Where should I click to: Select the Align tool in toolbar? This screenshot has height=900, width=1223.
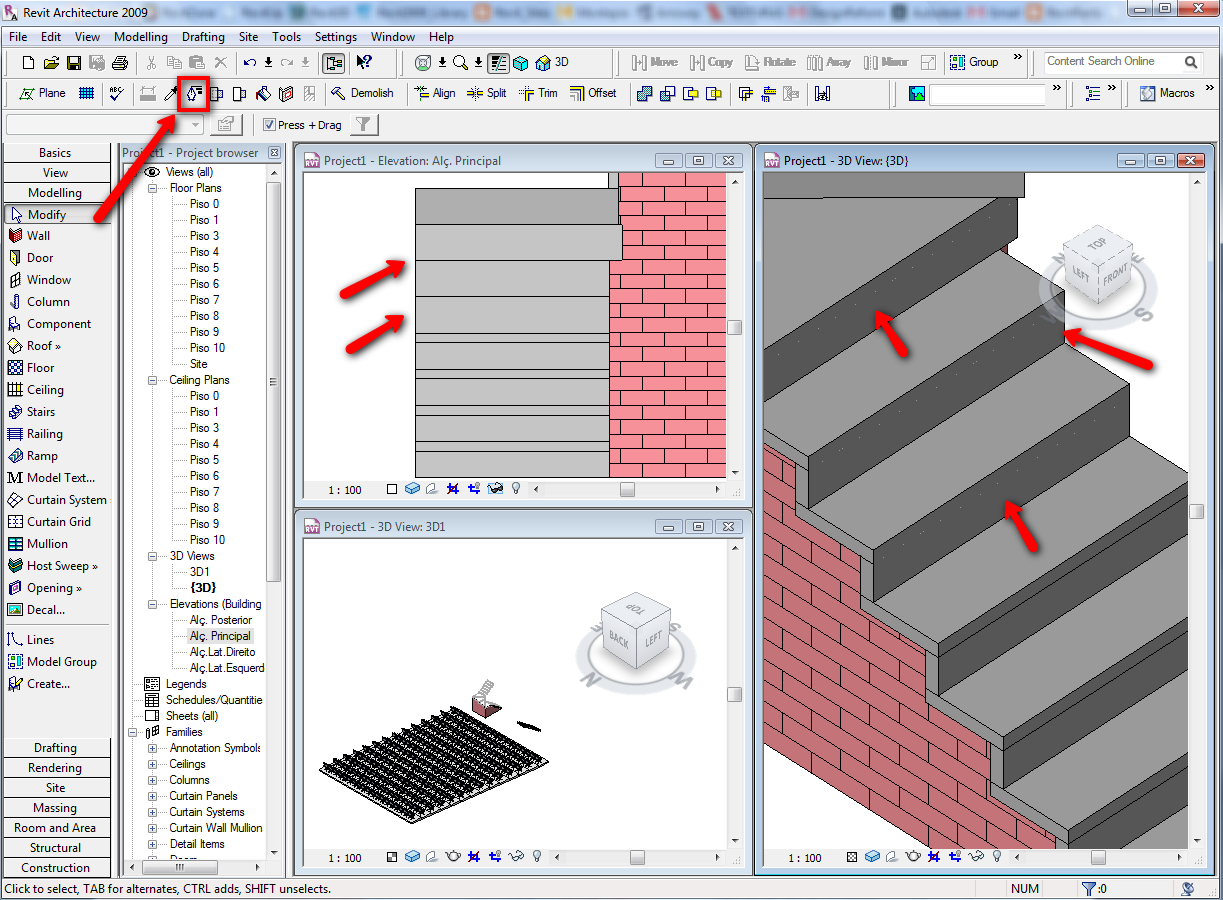434,93
